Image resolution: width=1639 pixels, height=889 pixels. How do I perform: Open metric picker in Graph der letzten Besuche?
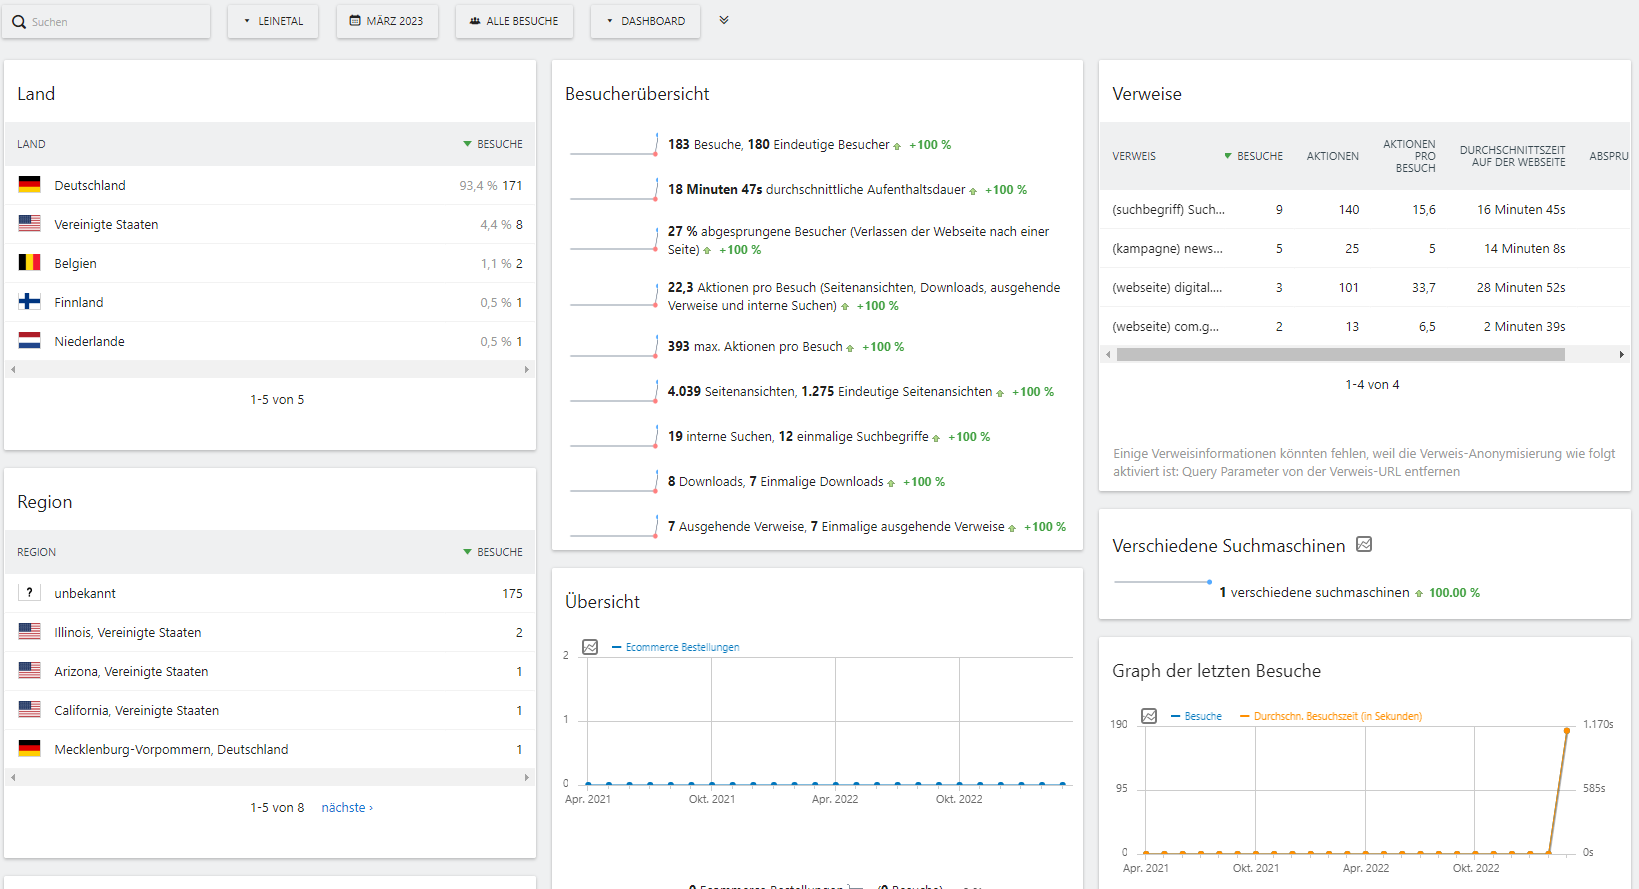pos(1149,716)
